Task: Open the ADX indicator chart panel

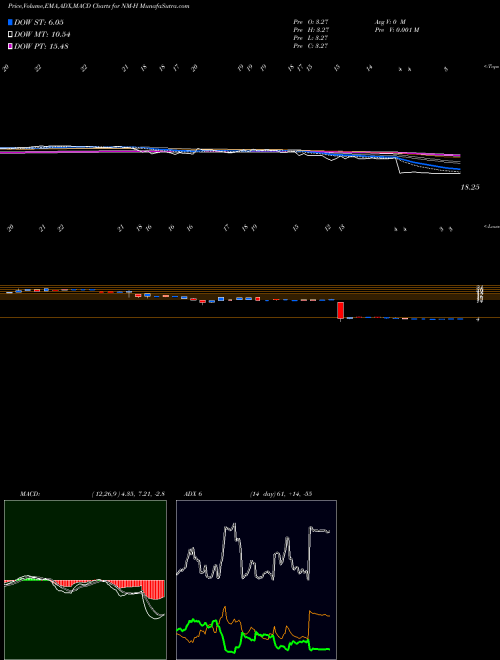Action: pyautogui.click(x=256, y=580)
